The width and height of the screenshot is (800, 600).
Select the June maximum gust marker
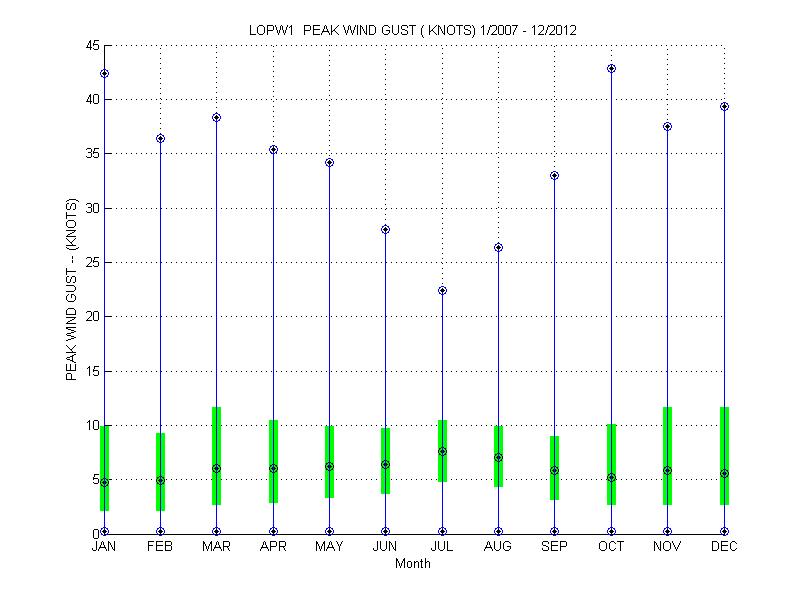[x=386, y=230]
